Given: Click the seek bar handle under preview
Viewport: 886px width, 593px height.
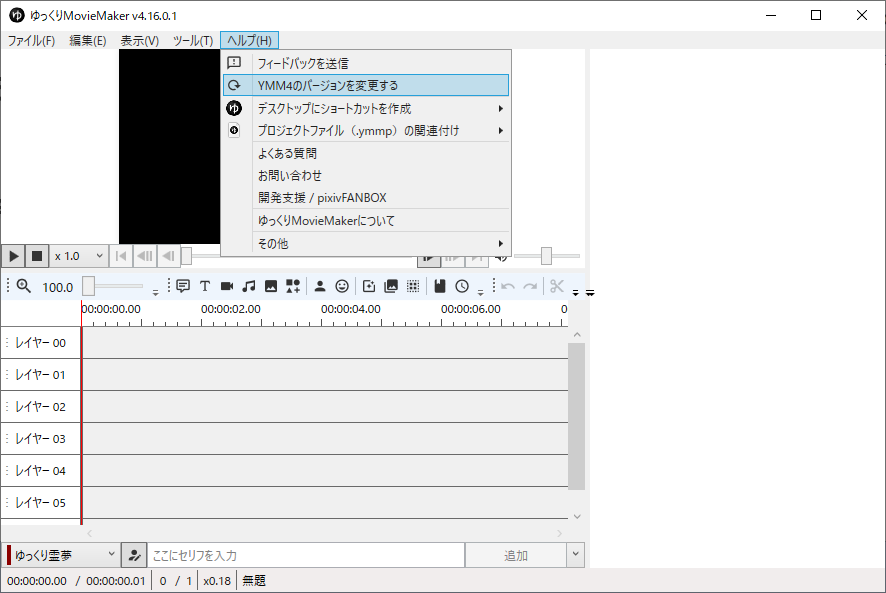Looking at the screenshot, I should tap(186, 256).
